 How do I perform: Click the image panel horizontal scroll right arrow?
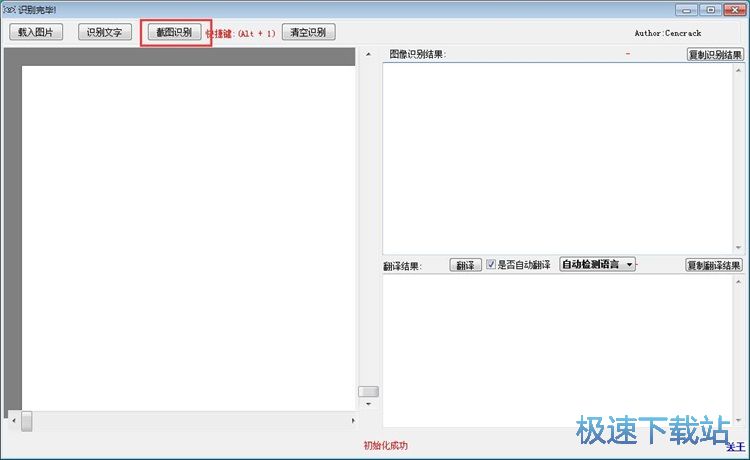click(353, 421)
